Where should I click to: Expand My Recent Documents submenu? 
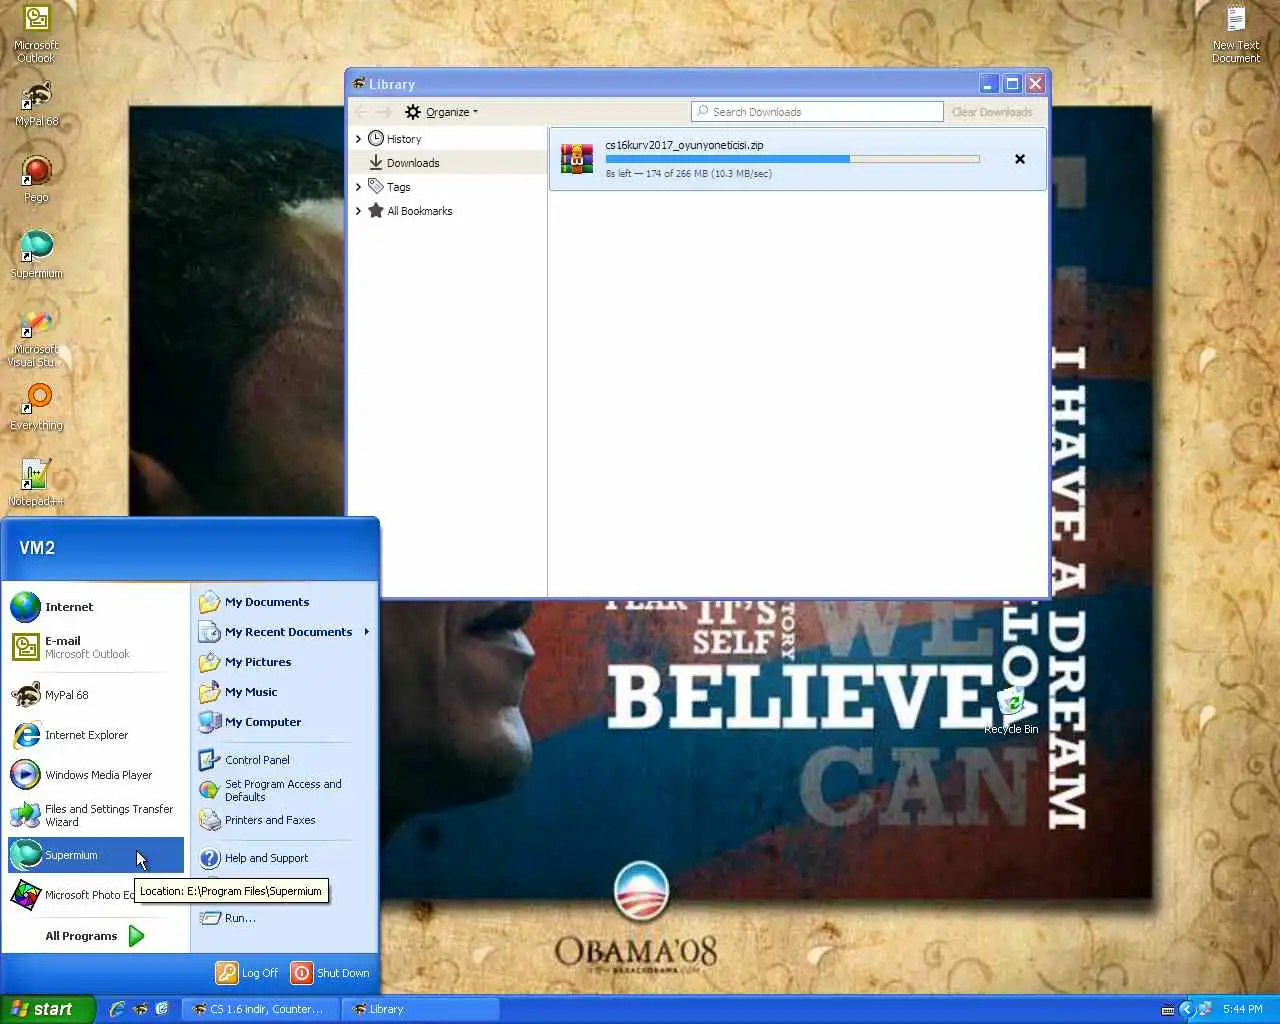(284, 632)
